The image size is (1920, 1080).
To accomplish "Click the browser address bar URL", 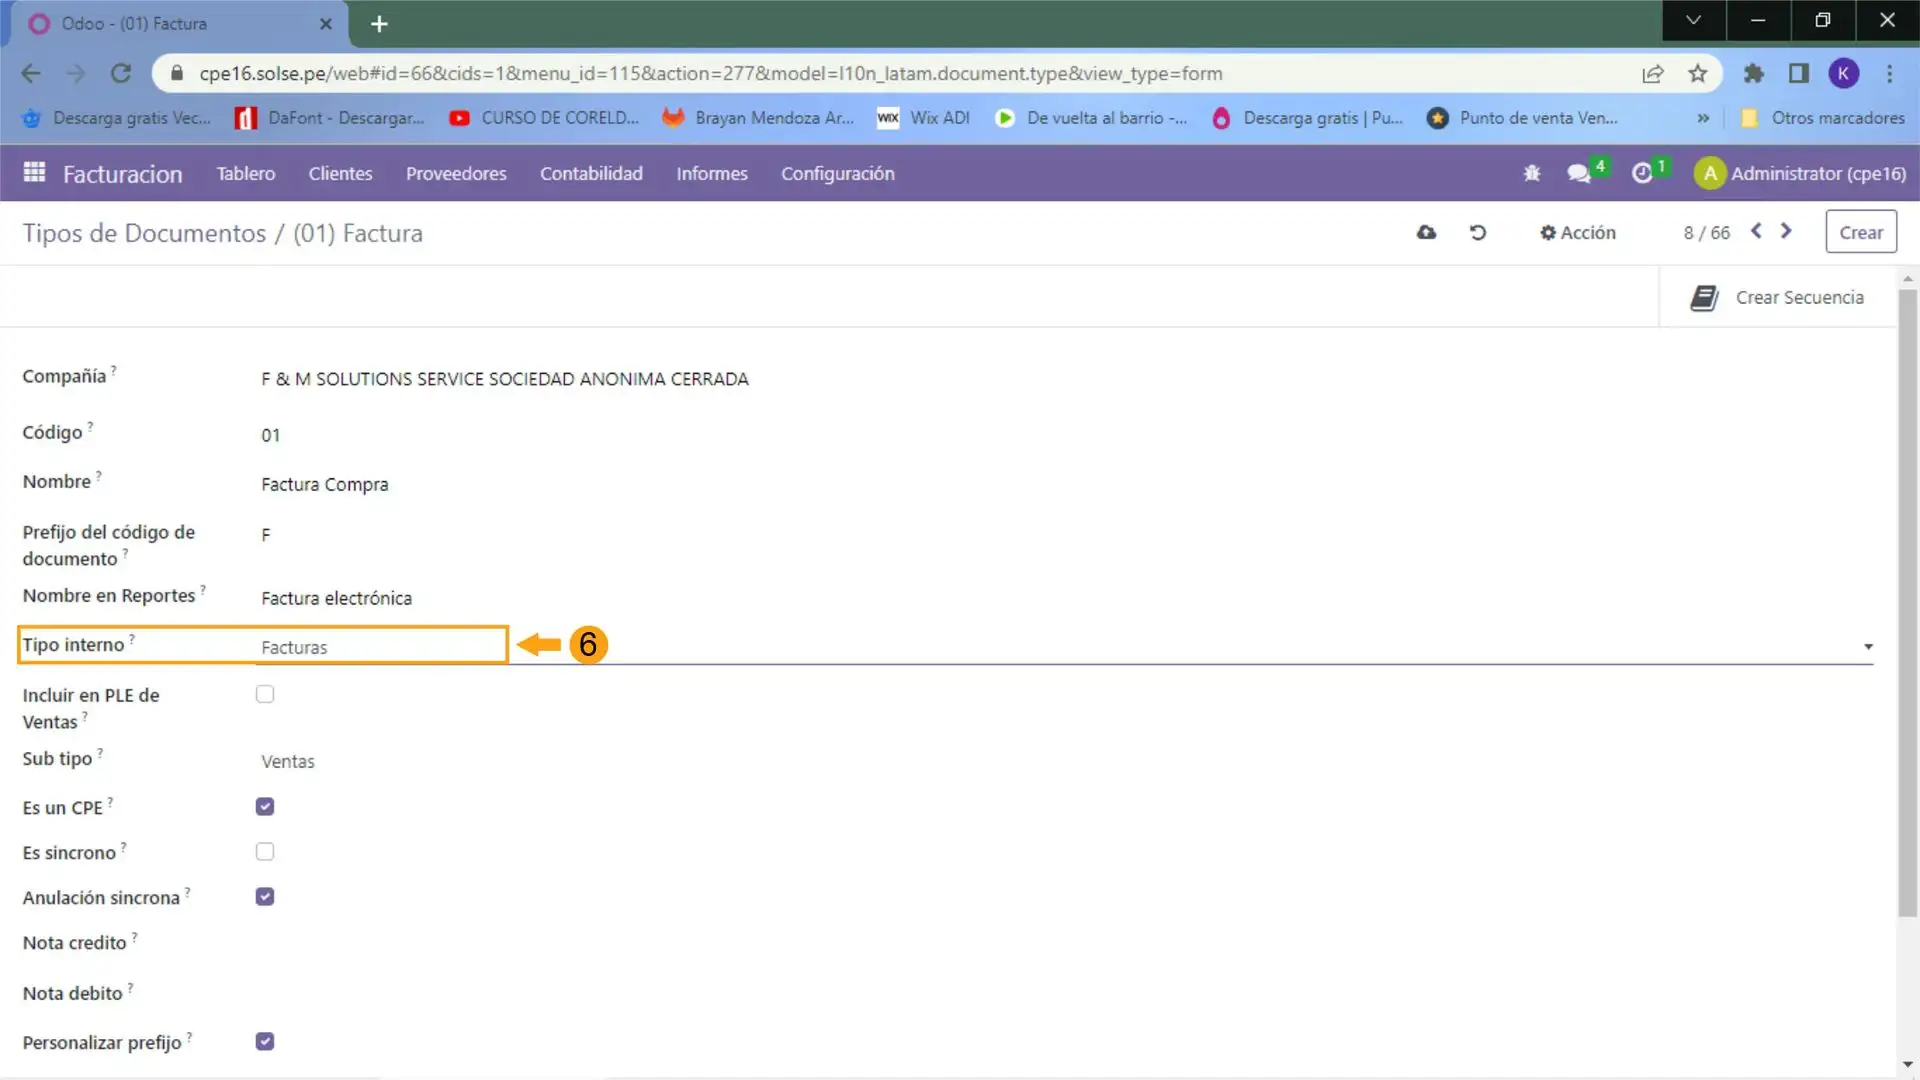I will tap(710, 74).
